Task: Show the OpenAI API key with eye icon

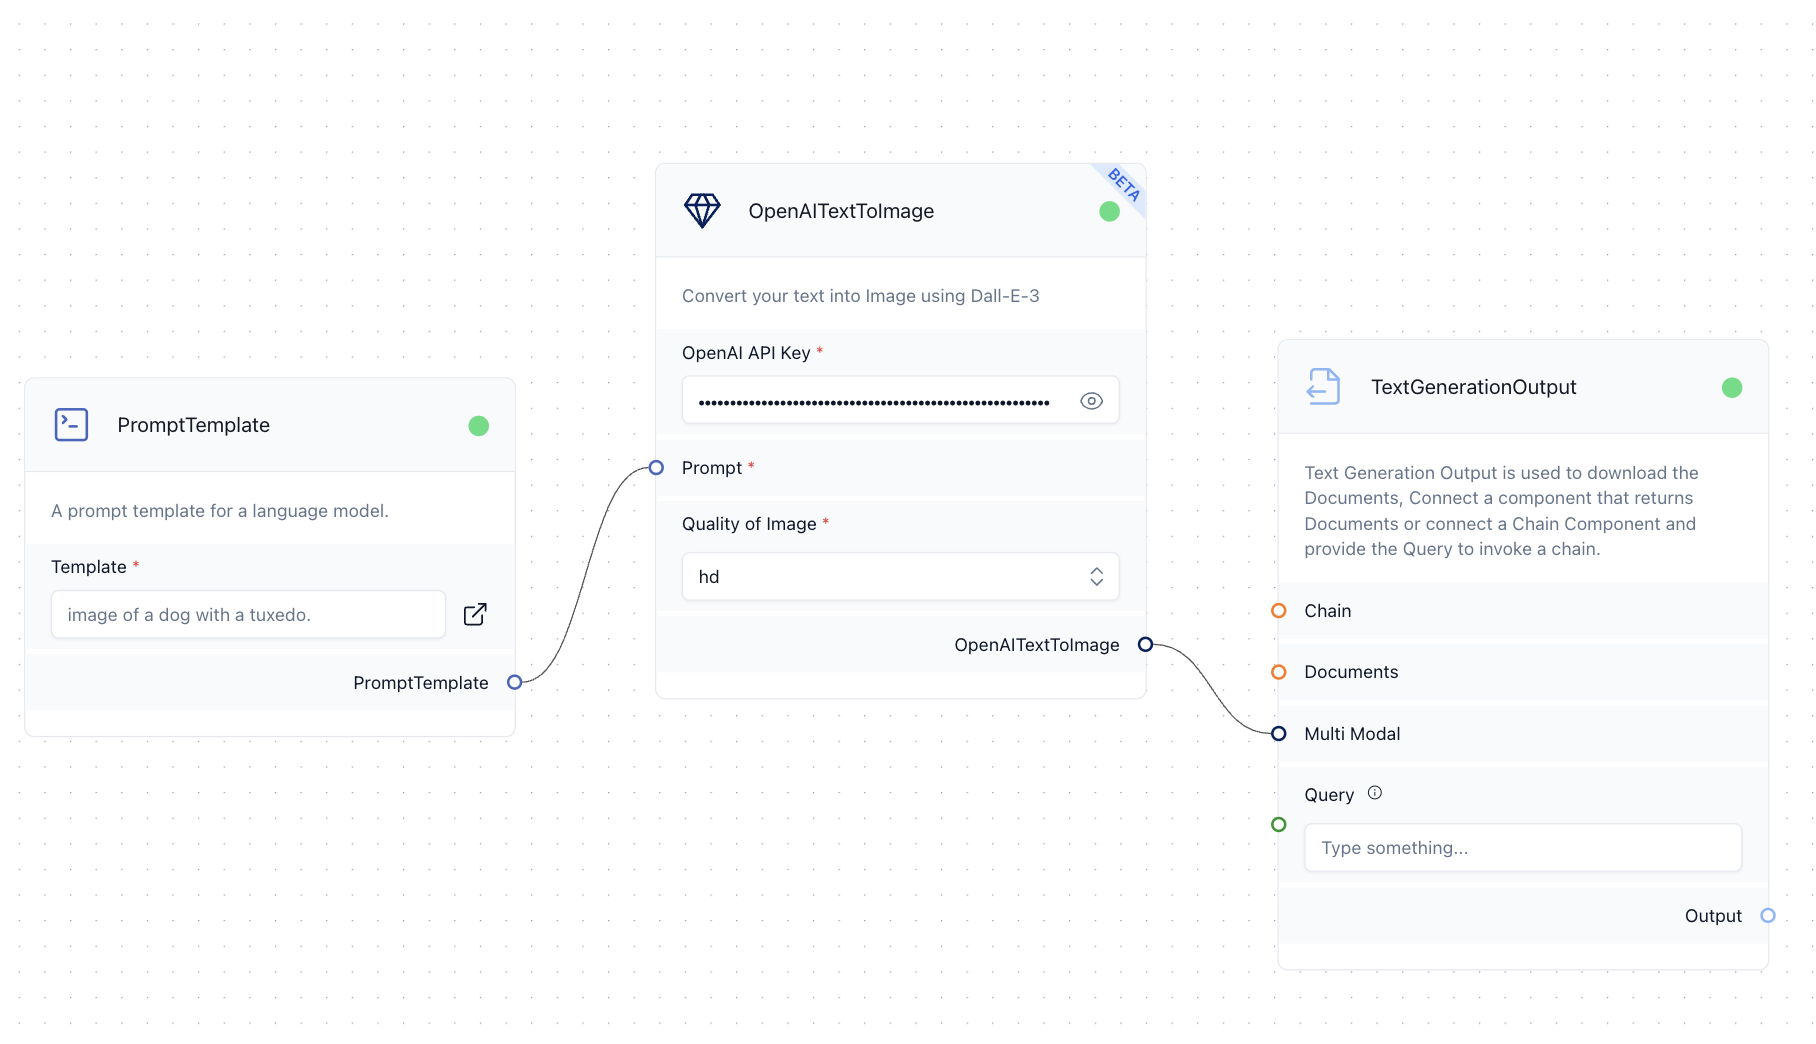Action: [1091, 401]
